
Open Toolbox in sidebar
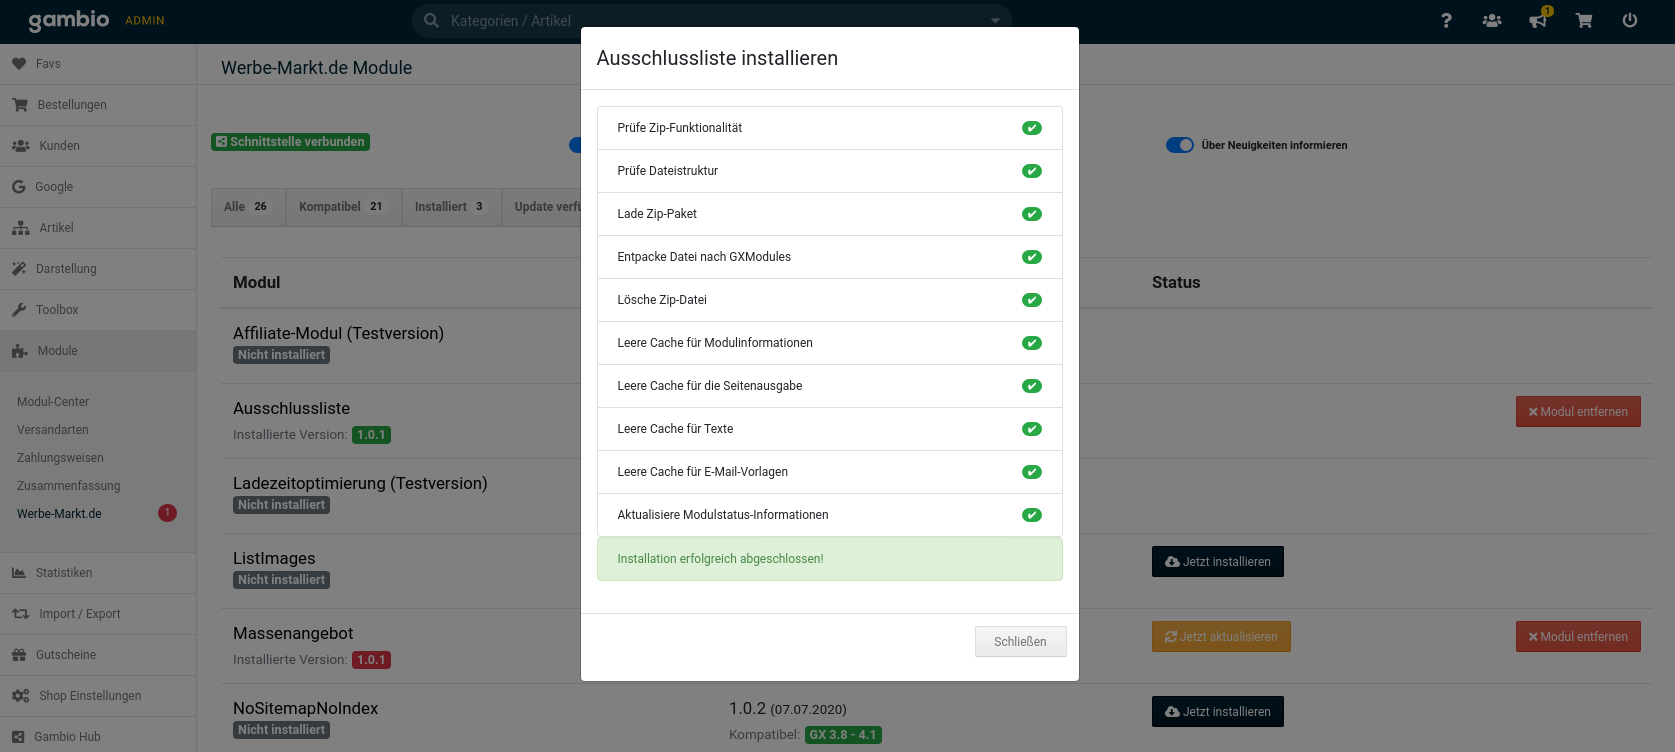point(98,309)
